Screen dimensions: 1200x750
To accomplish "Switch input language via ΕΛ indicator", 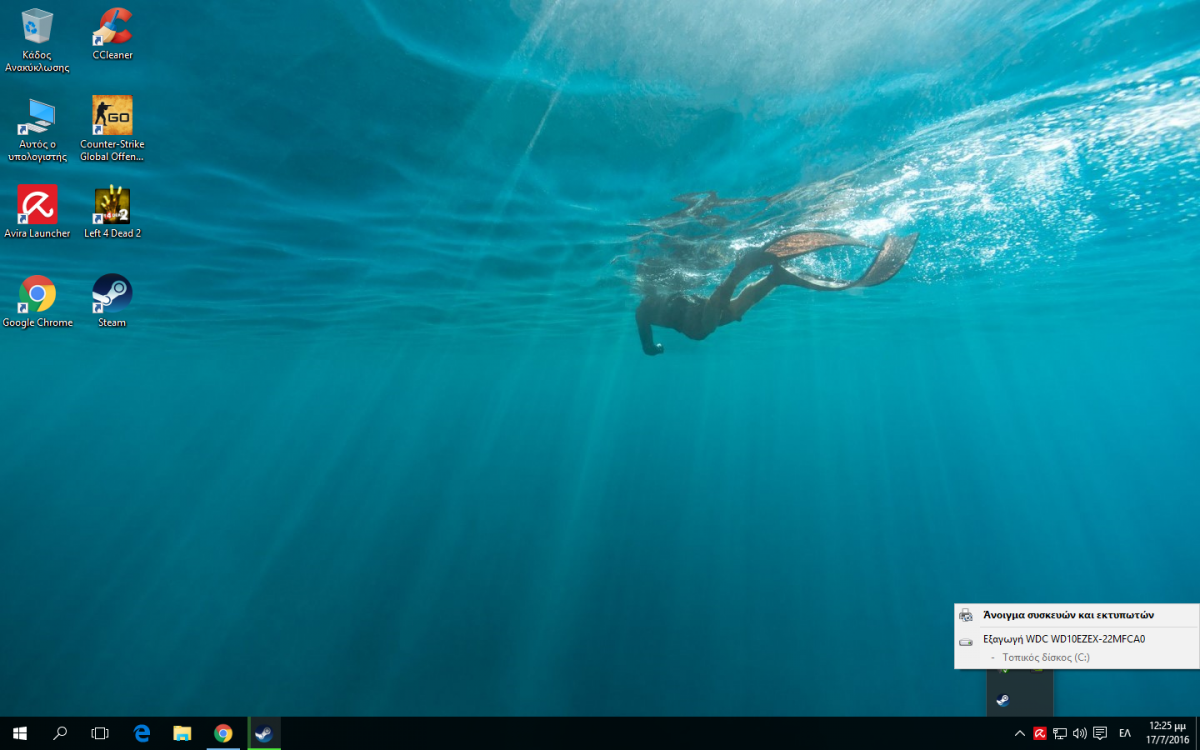I will tap(1125, 733).
